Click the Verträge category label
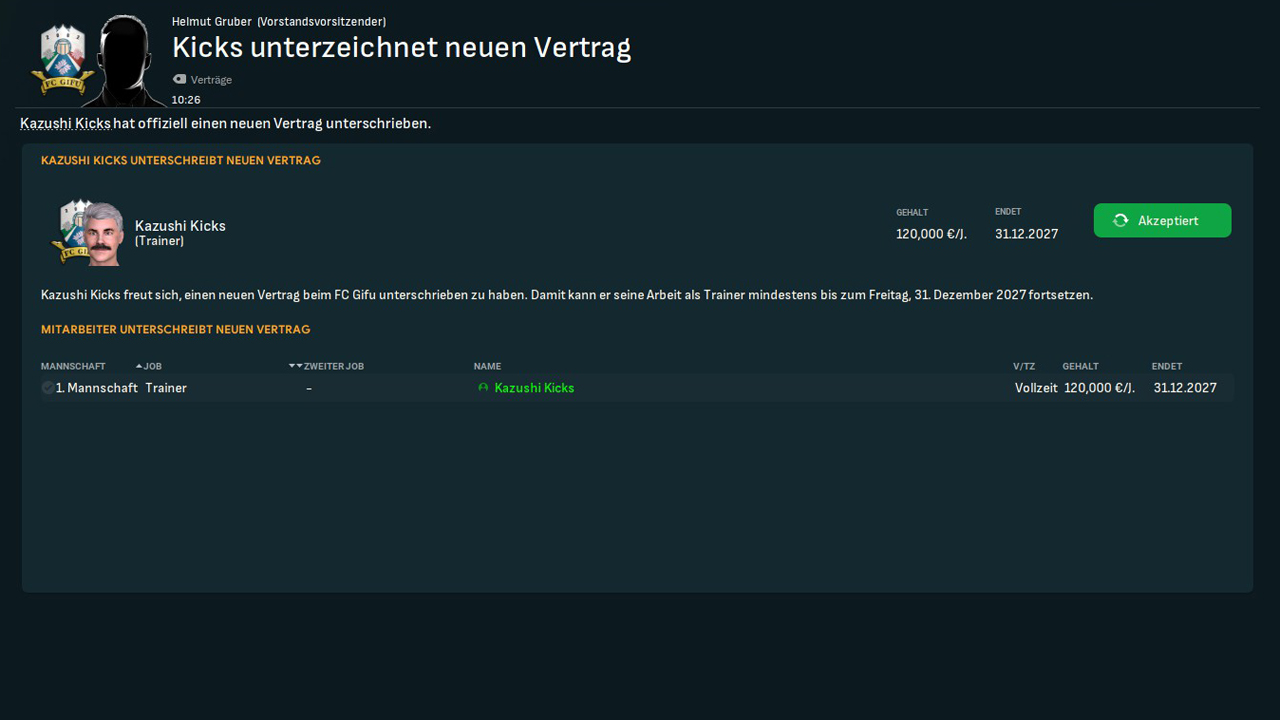This screenshot has height=720, width=1280. pos(211,80)
